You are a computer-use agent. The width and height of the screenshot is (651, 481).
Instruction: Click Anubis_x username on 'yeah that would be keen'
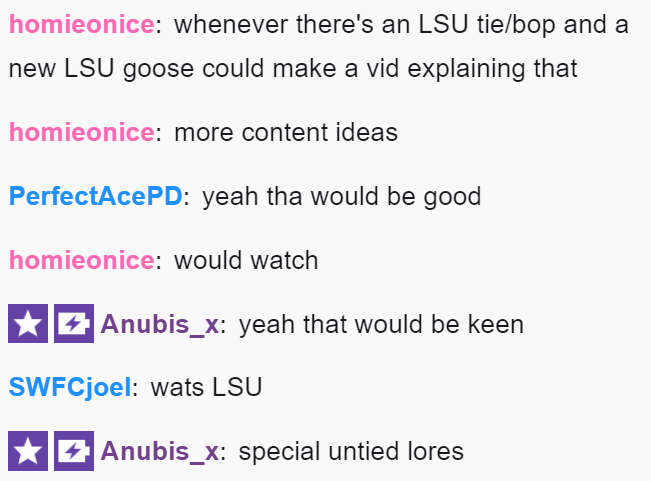pyautogui.click(x=160, y=324)
